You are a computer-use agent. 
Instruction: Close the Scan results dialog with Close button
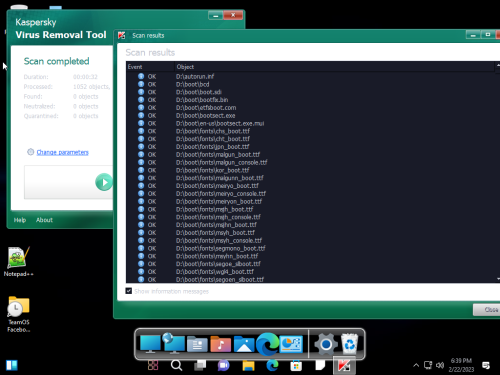487,310
